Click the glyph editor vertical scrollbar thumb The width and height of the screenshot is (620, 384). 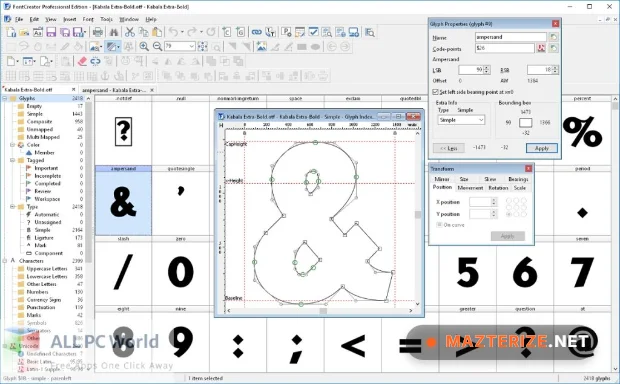418,215
